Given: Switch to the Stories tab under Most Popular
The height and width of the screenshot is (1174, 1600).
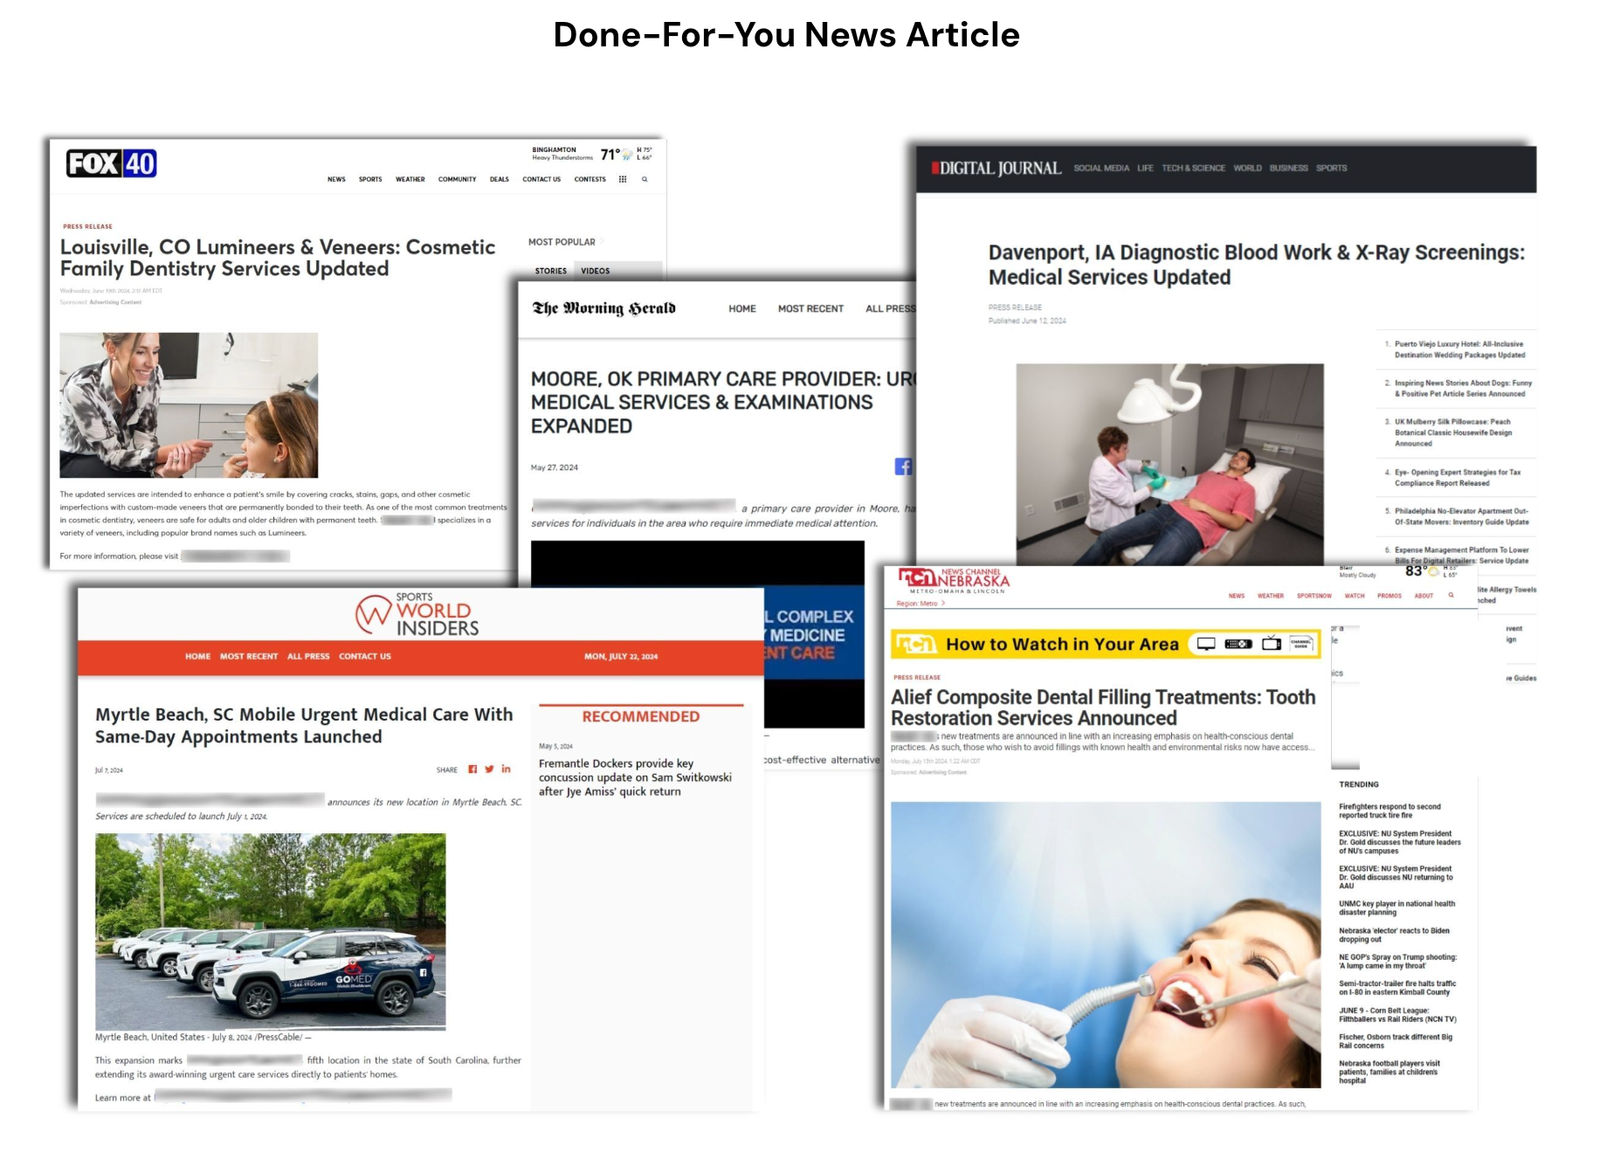Looking at the screenshot, I should pos(550,271).
